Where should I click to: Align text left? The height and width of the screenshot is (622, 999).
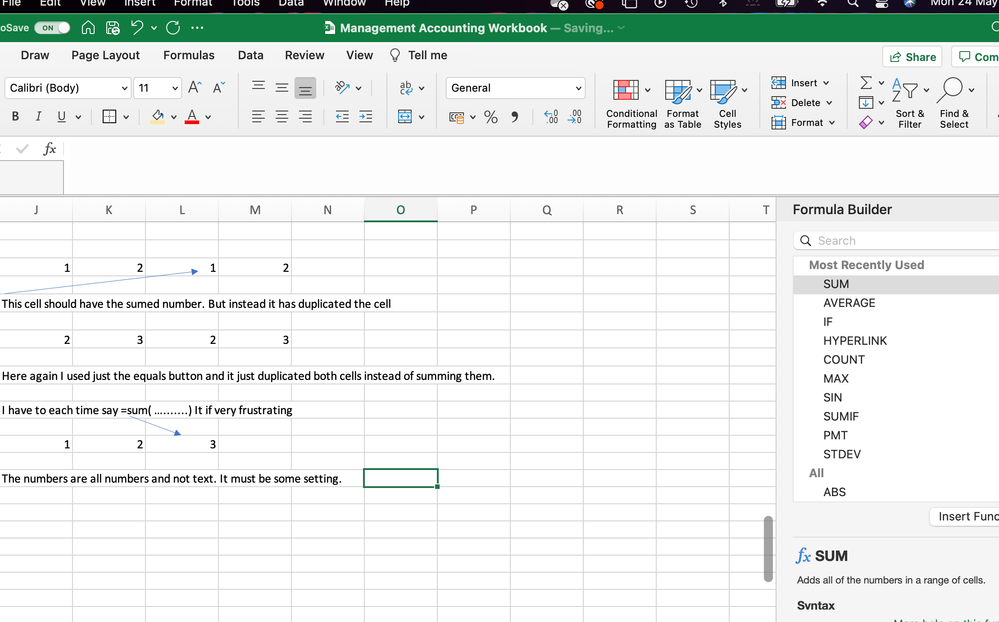pyautogui.click(x=258, y=117)
